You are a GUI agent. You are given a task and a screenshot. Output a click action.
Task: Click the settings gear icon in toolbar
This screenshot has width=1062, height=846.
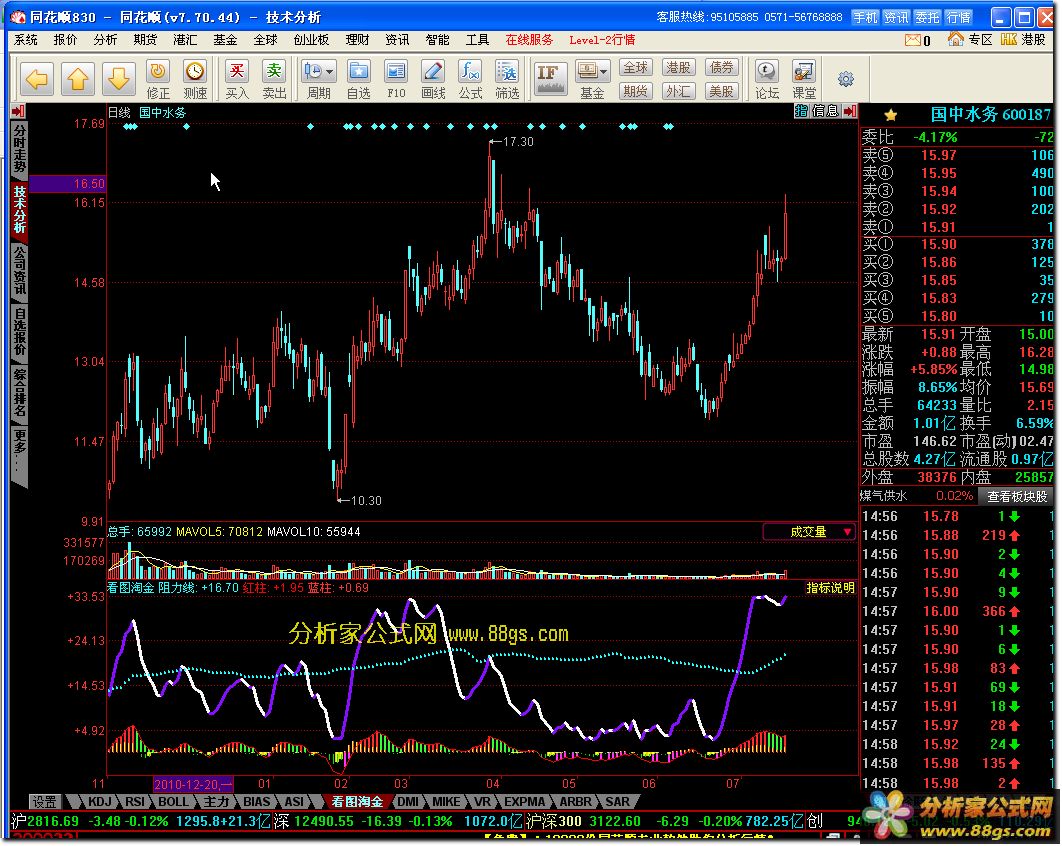(x=845, y=79)
